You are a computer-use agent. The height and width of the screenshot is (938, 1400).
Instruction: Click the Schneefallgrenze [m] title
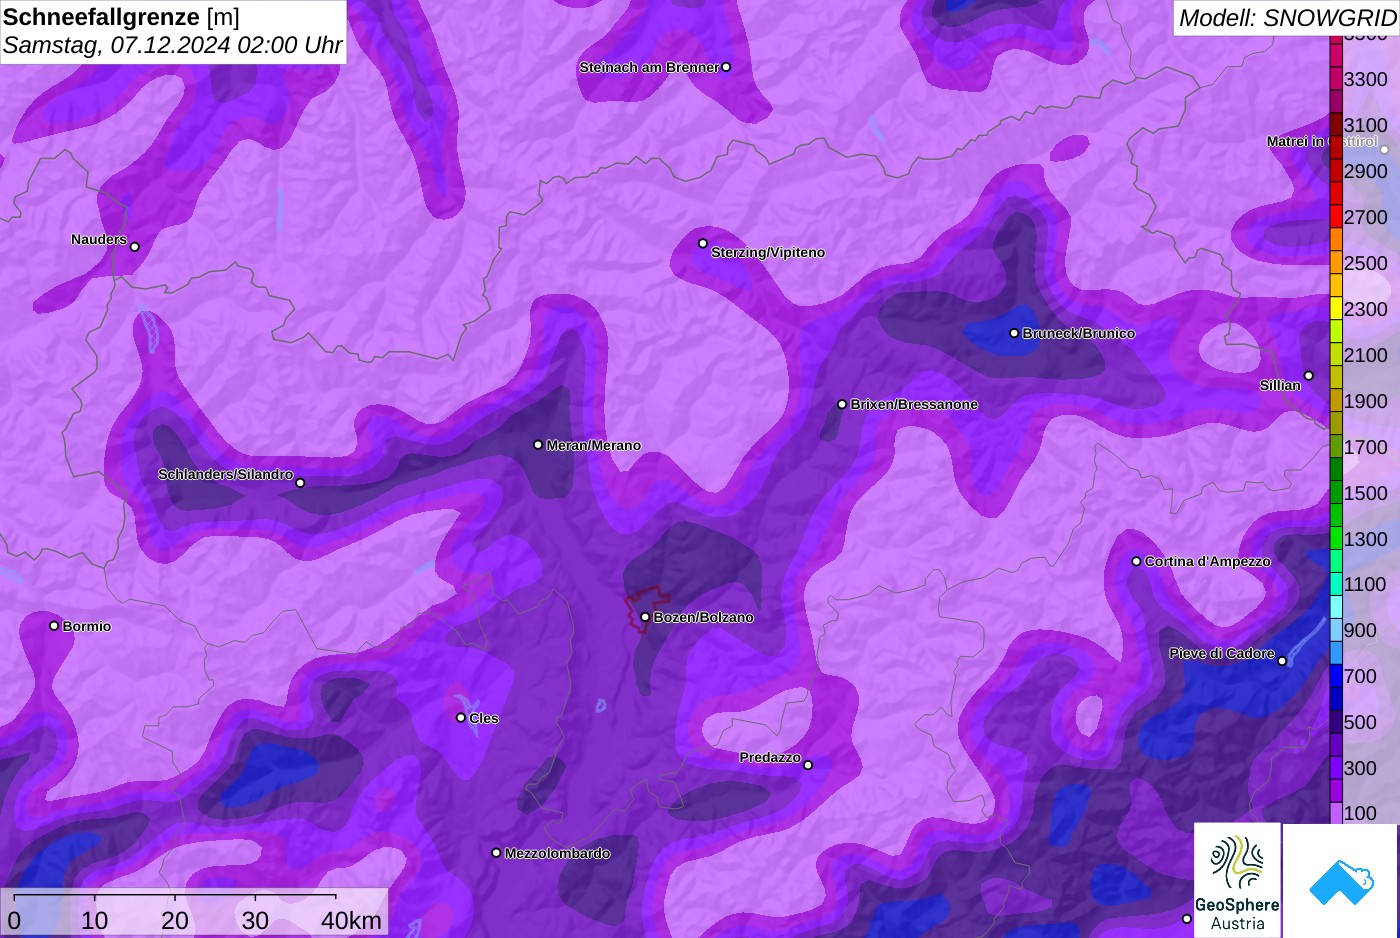point(121,17)
